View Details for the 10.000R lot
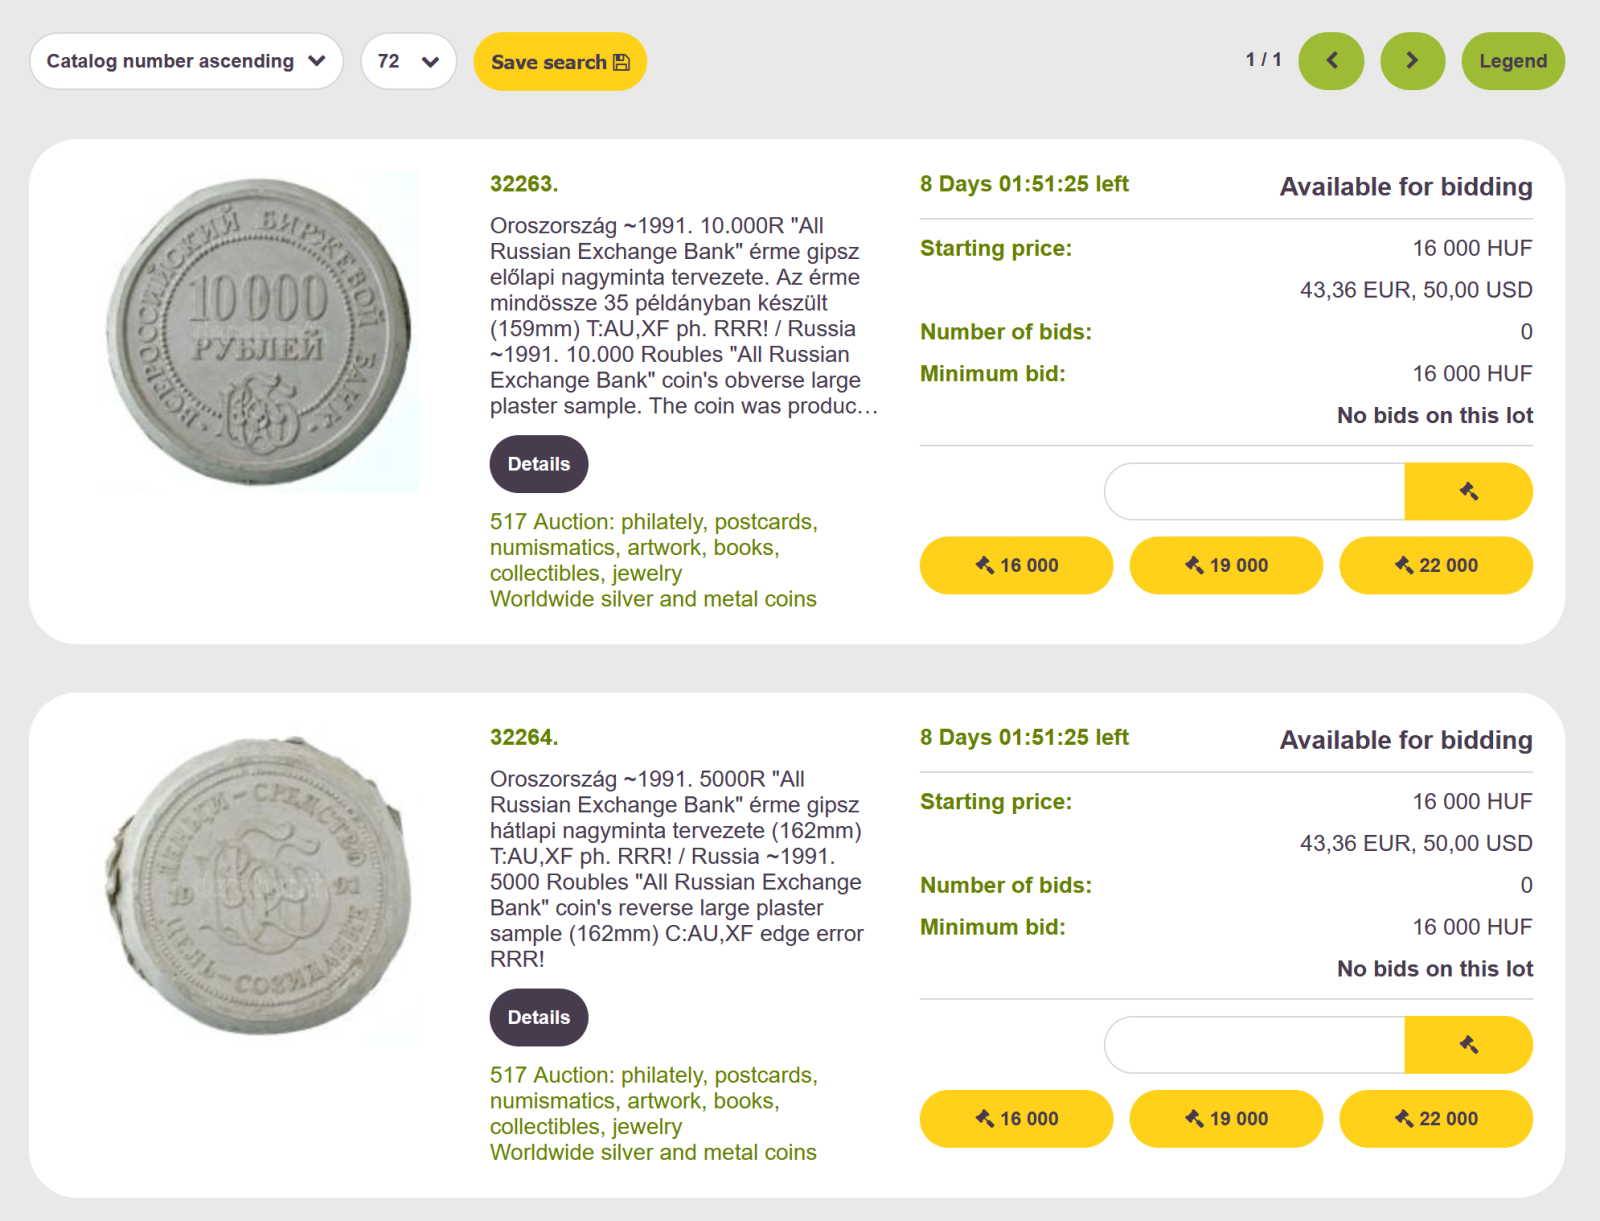Screen dimensions: 1600x1221 [538, 464]
